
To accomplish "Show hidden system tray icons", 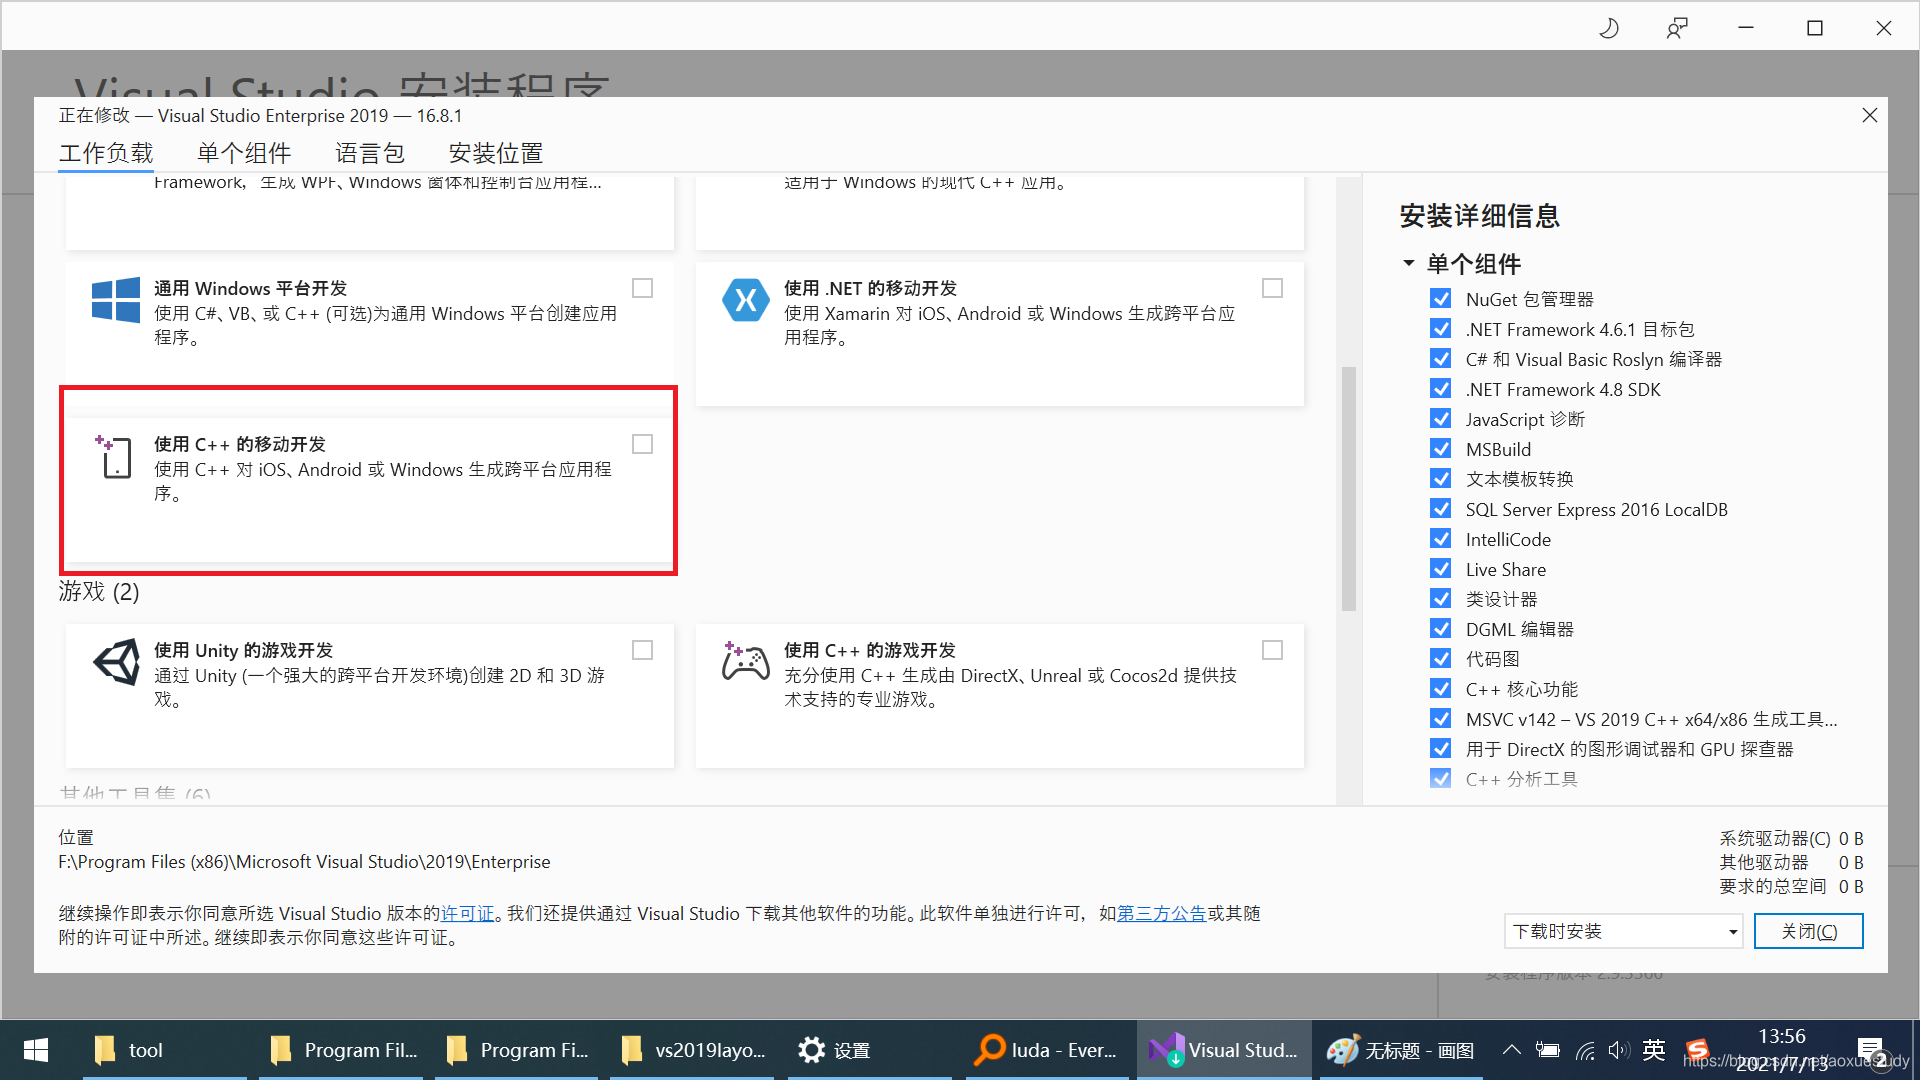I will (x=1512, y=1050).
